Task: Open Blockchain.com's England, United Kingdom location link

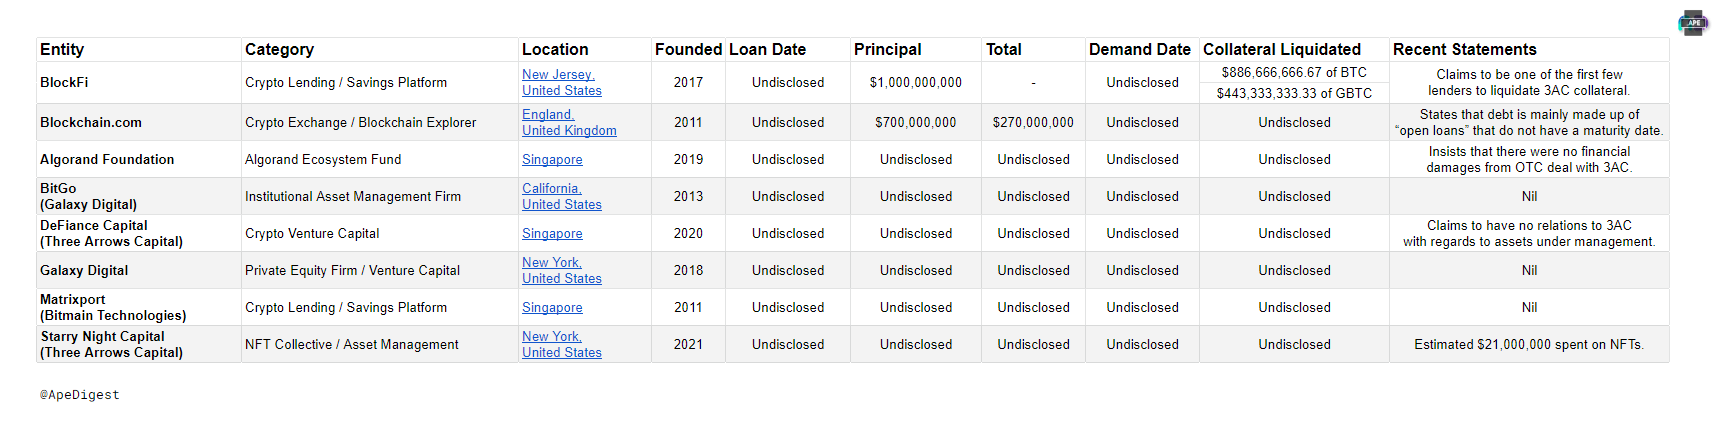Action: [568, 122]
